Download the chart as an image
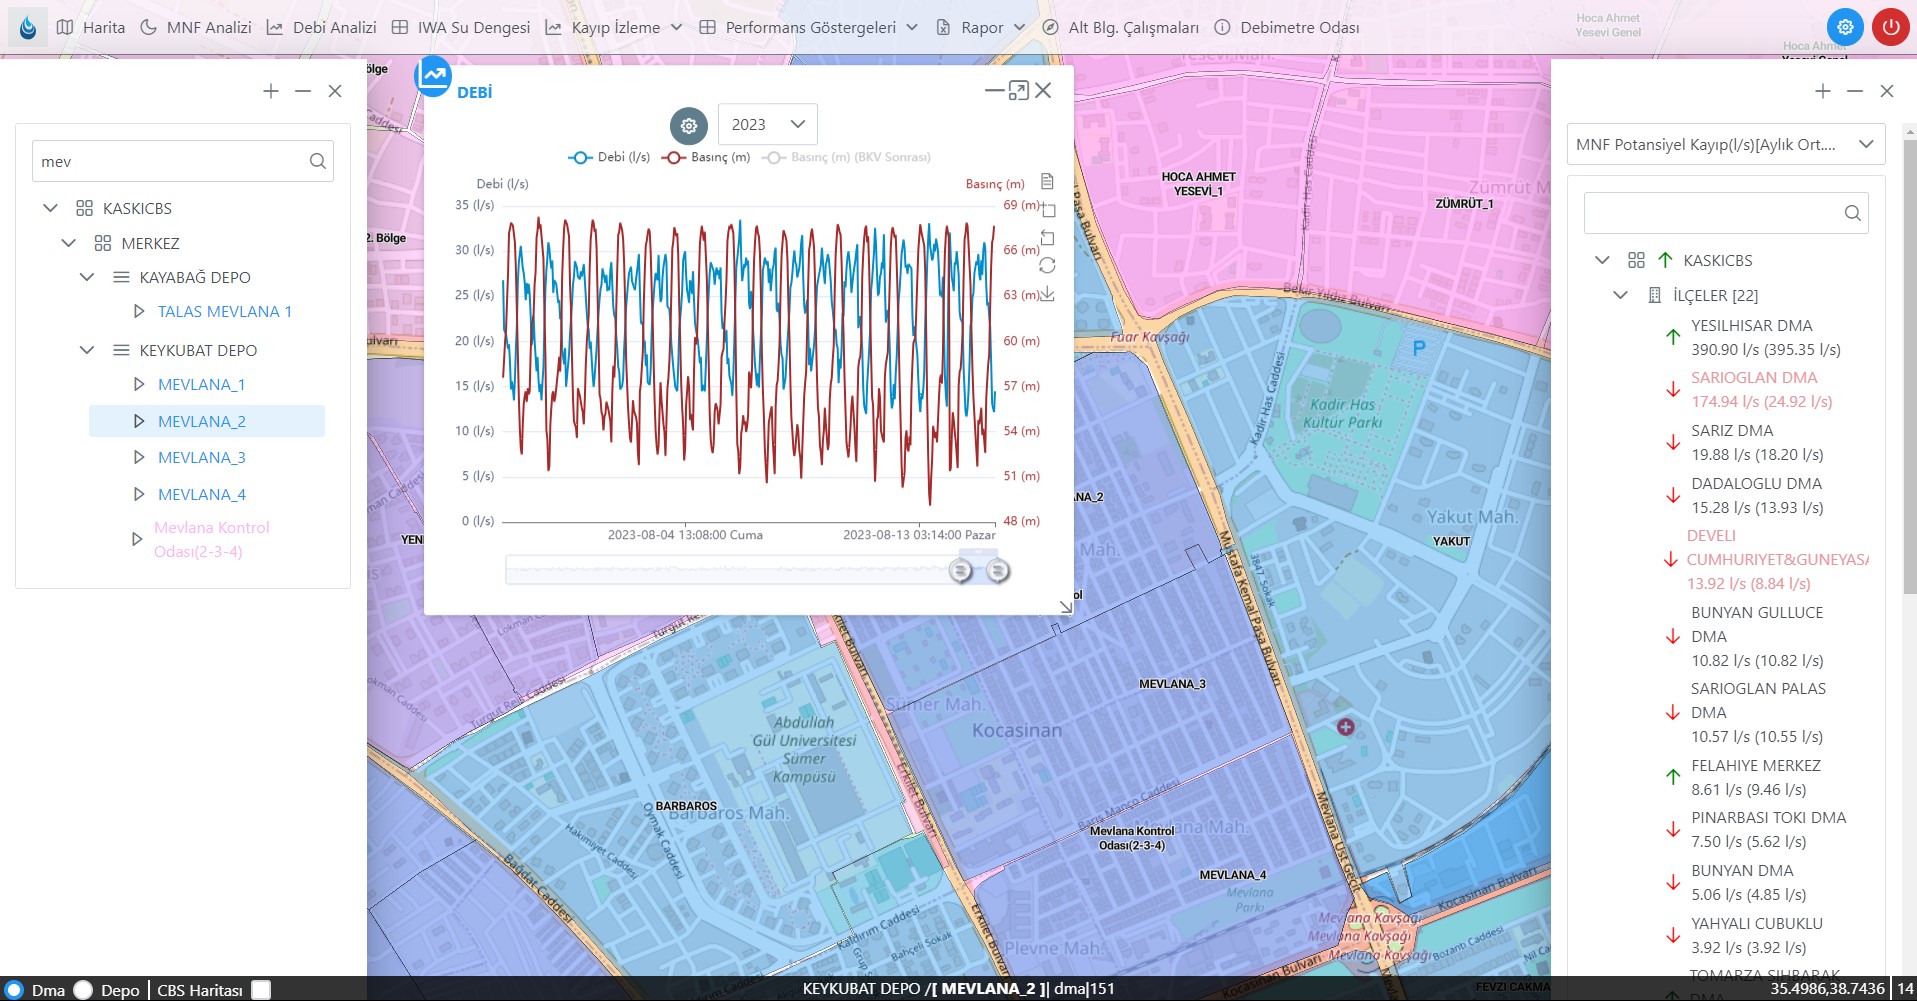Screen dimensions: 1917x1001 [x=1047, y=294]
